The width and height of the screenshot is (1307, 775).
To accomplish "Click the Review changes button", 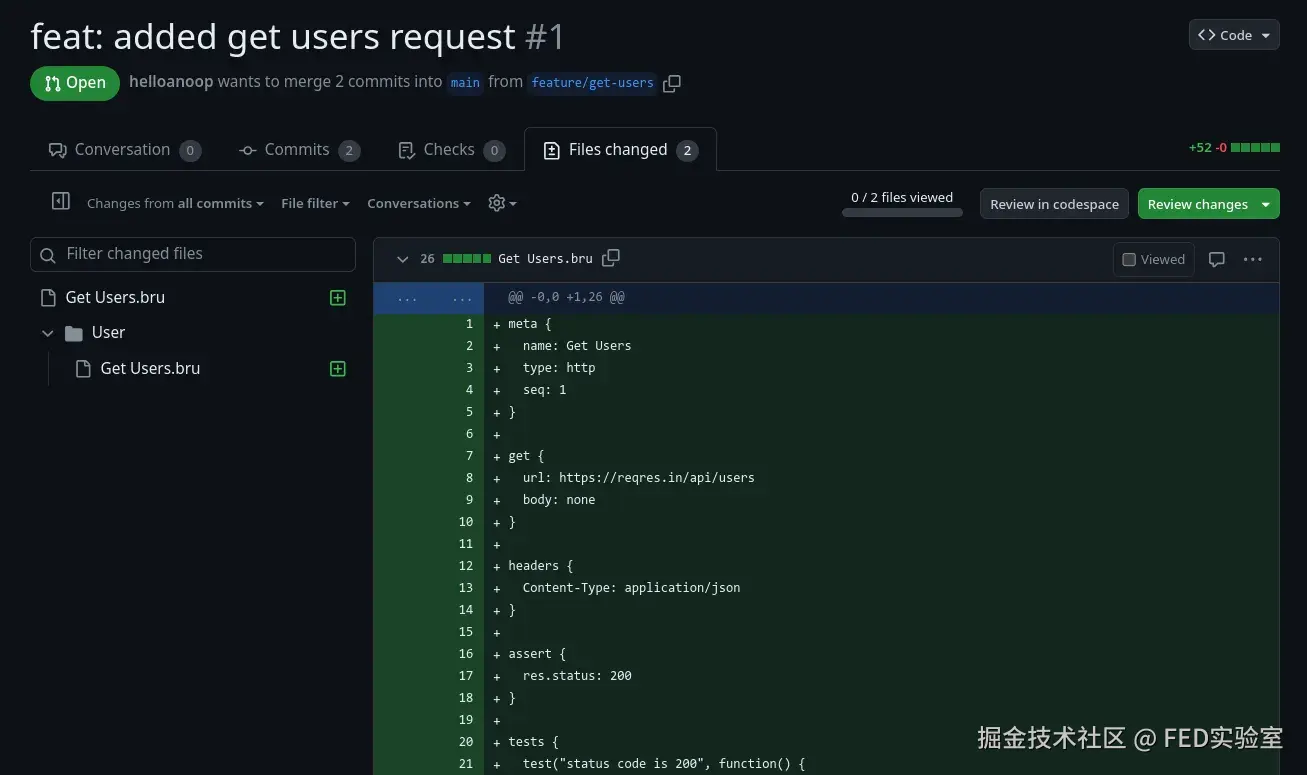I will coord(1197,204).
